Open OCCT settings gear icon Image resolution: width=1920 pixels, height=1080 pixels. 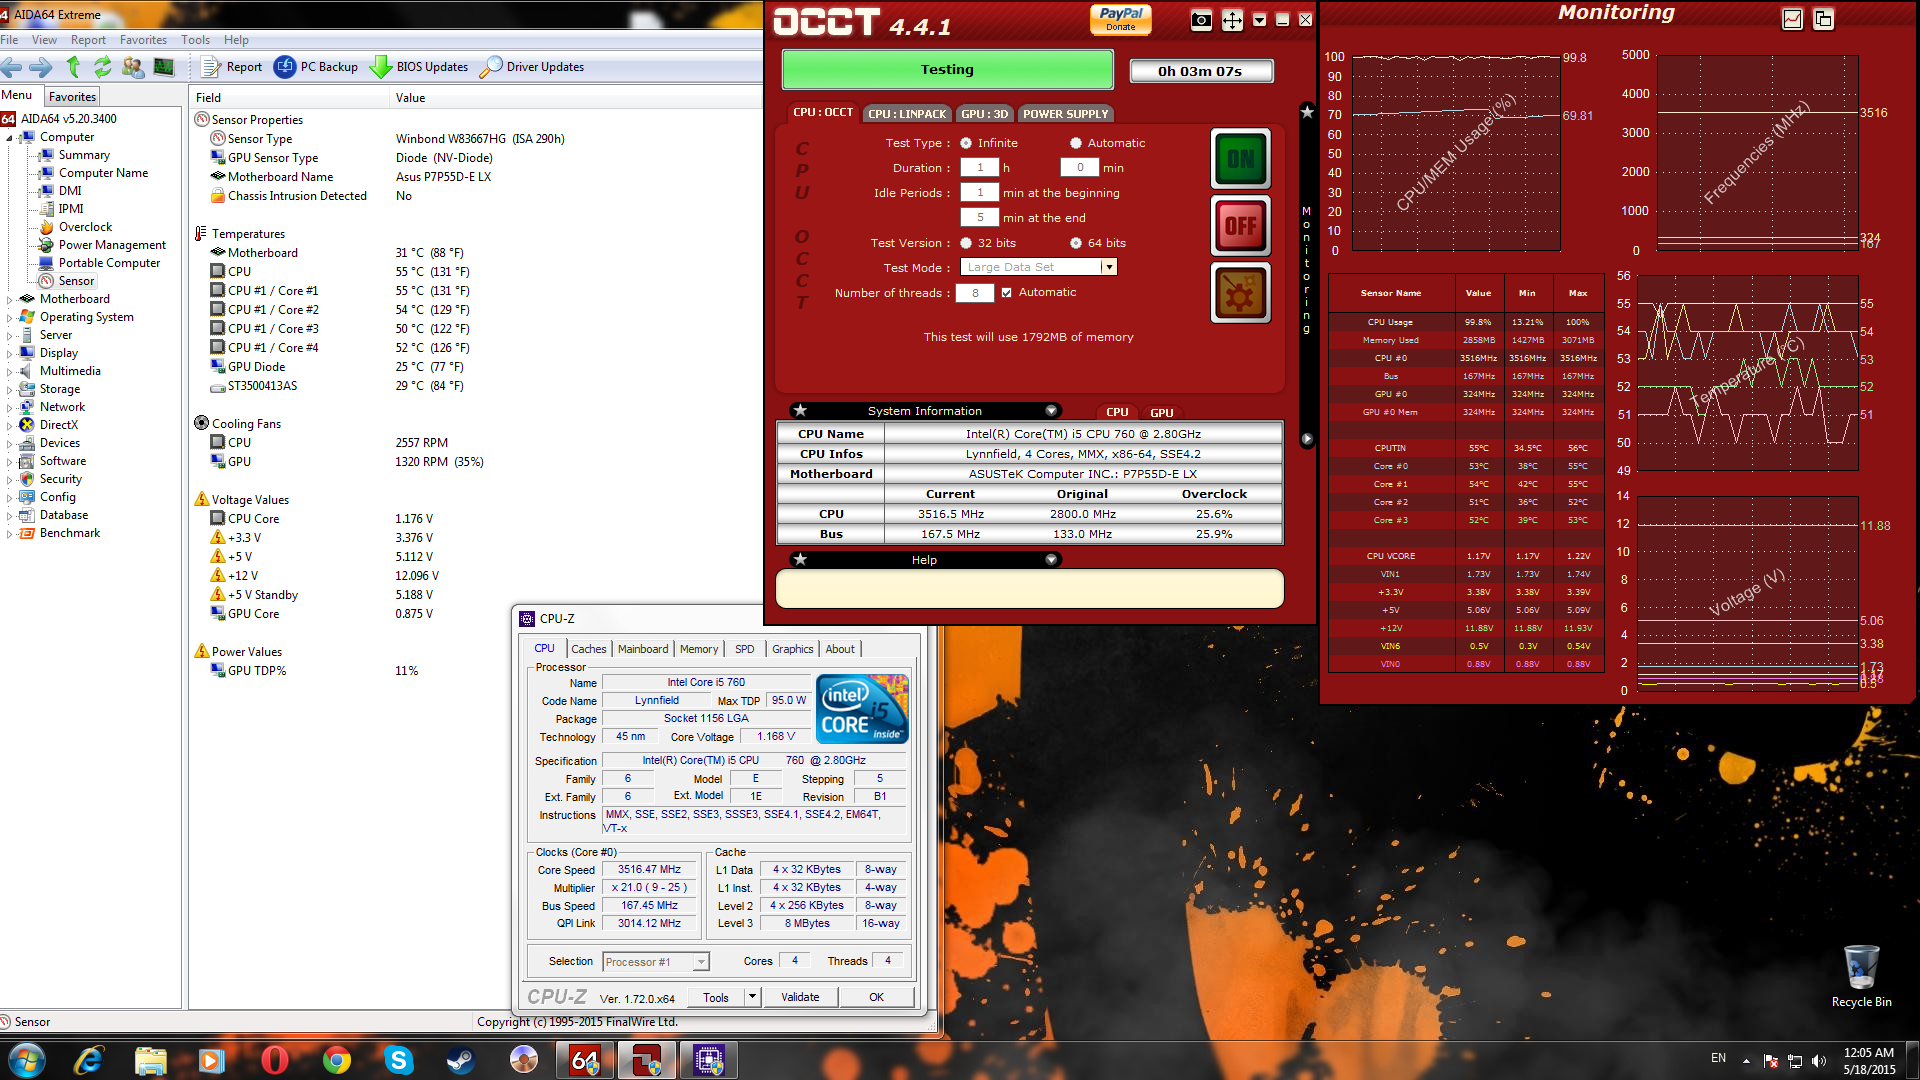(1240, 294)
